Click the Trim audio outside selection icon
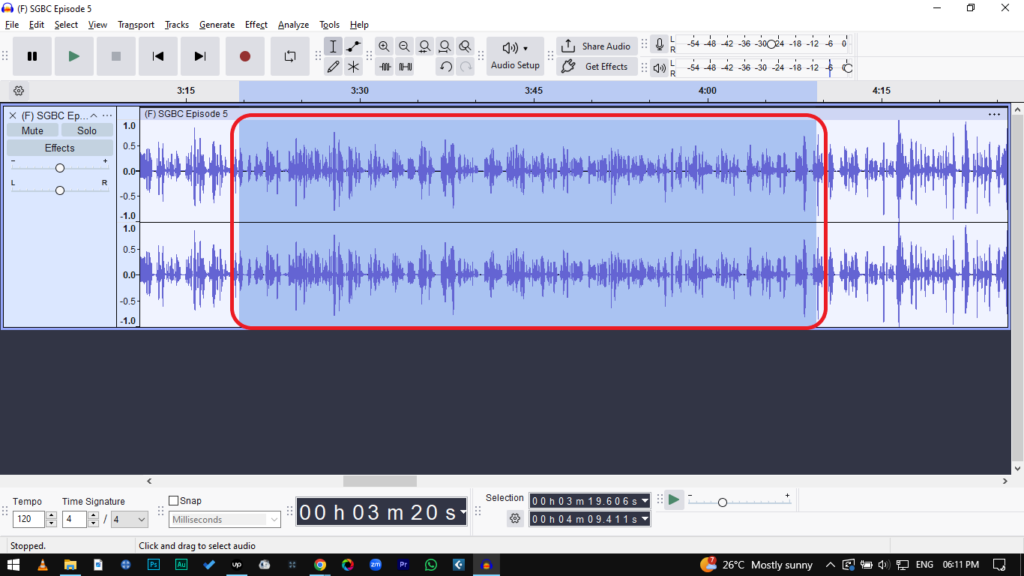Viewport: 1024px width, 576px height. [x=384, y=67]
